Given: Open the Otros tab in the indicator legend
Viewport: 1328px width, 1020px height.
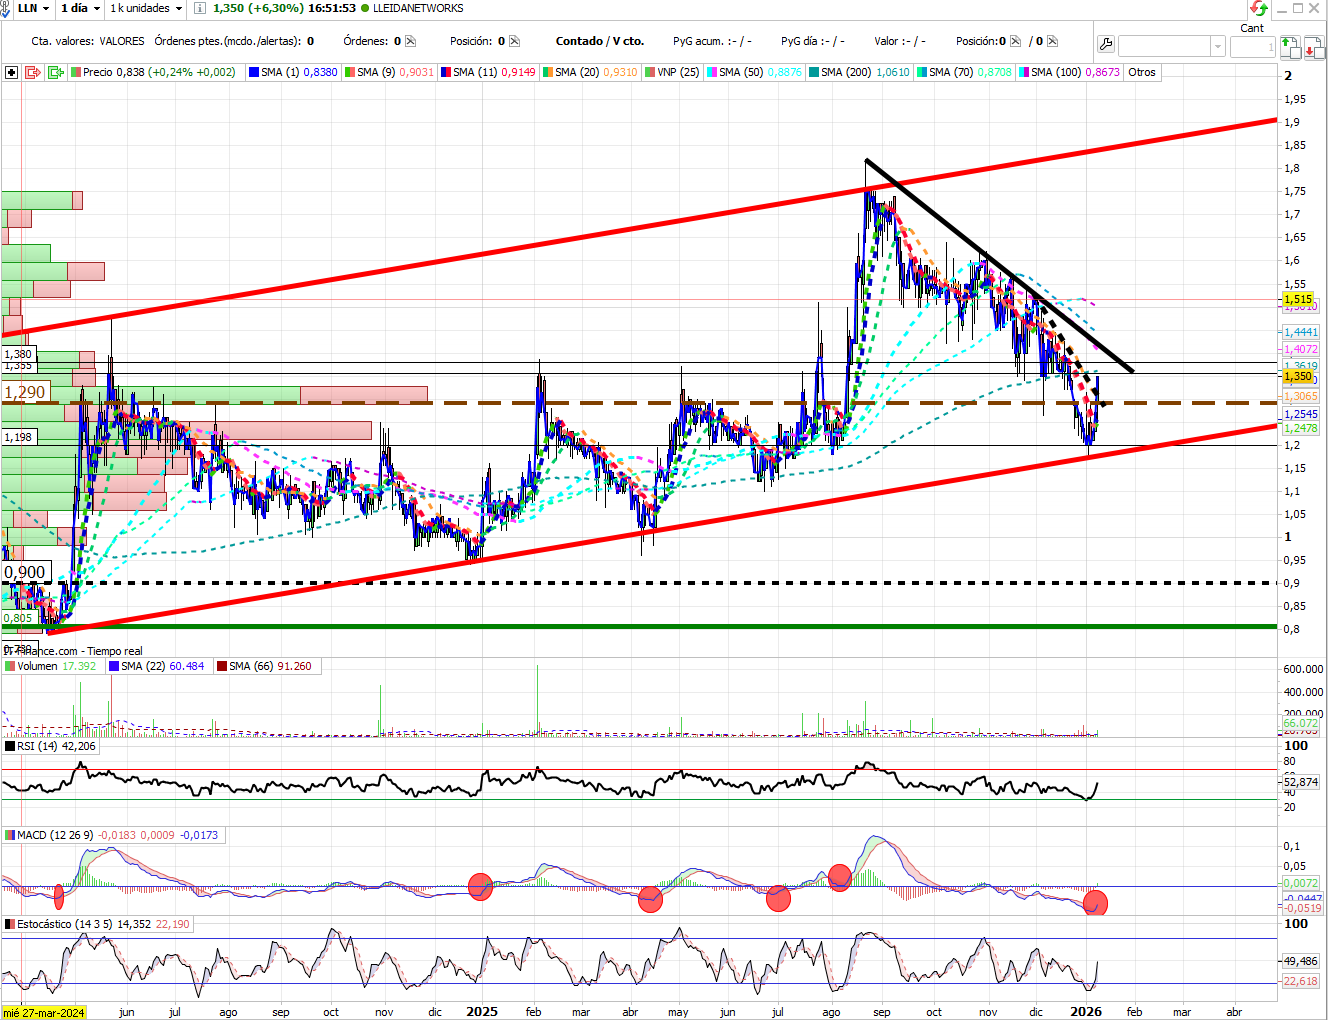Looking at the screenshot, I should (1141, 72).
